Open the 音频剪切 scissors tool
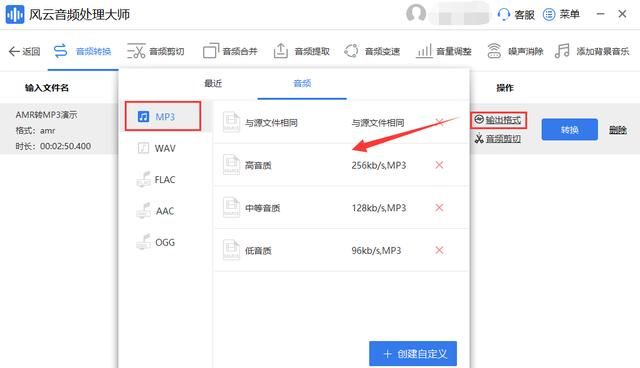 click(136, 51)
